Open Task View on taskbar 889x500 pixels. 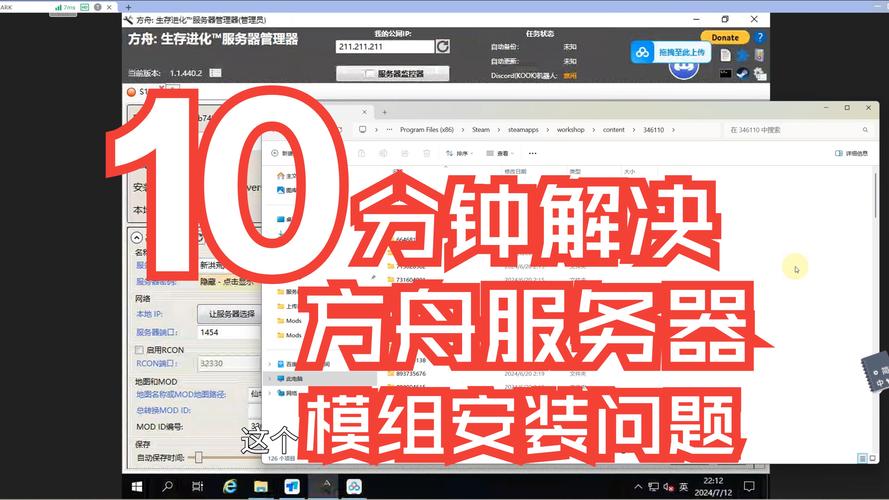tap(197, 486)
